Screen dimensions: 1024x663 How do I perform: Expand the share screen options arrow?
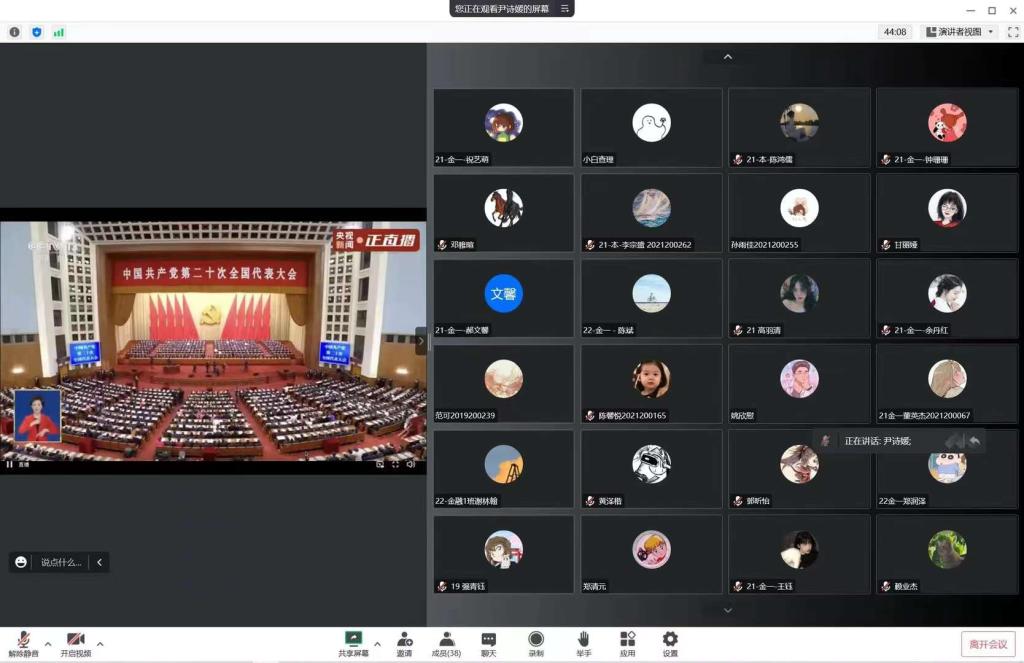377,644
